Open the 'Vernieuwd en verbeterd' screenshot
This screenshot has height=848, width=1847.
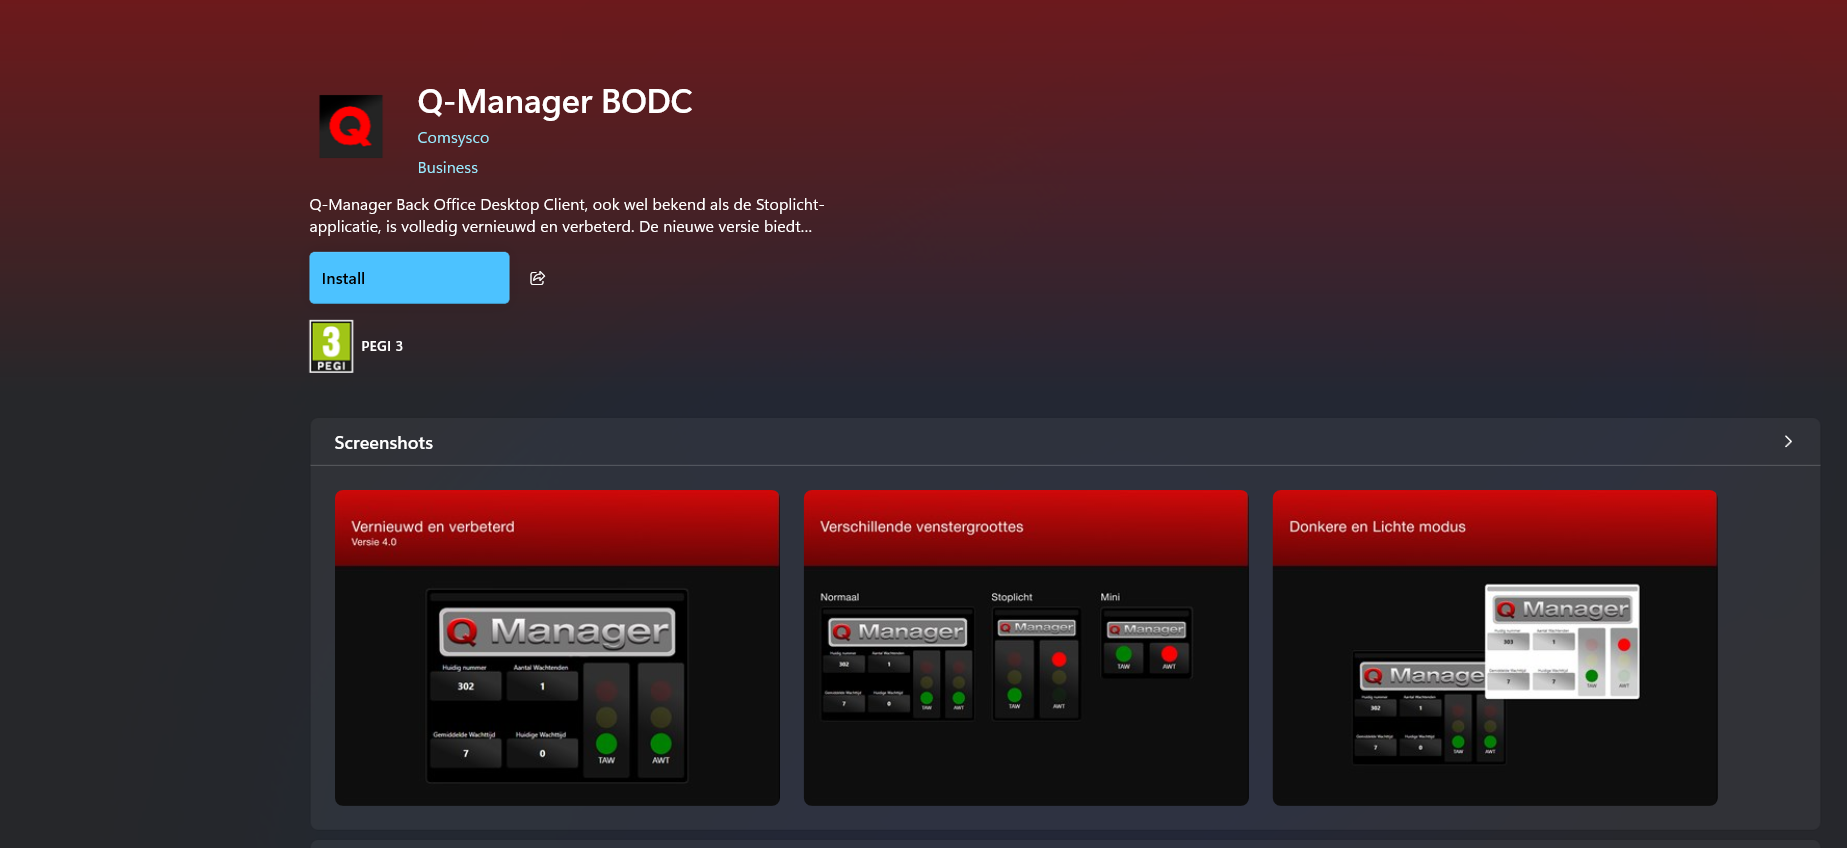click(x=557, y=647)
